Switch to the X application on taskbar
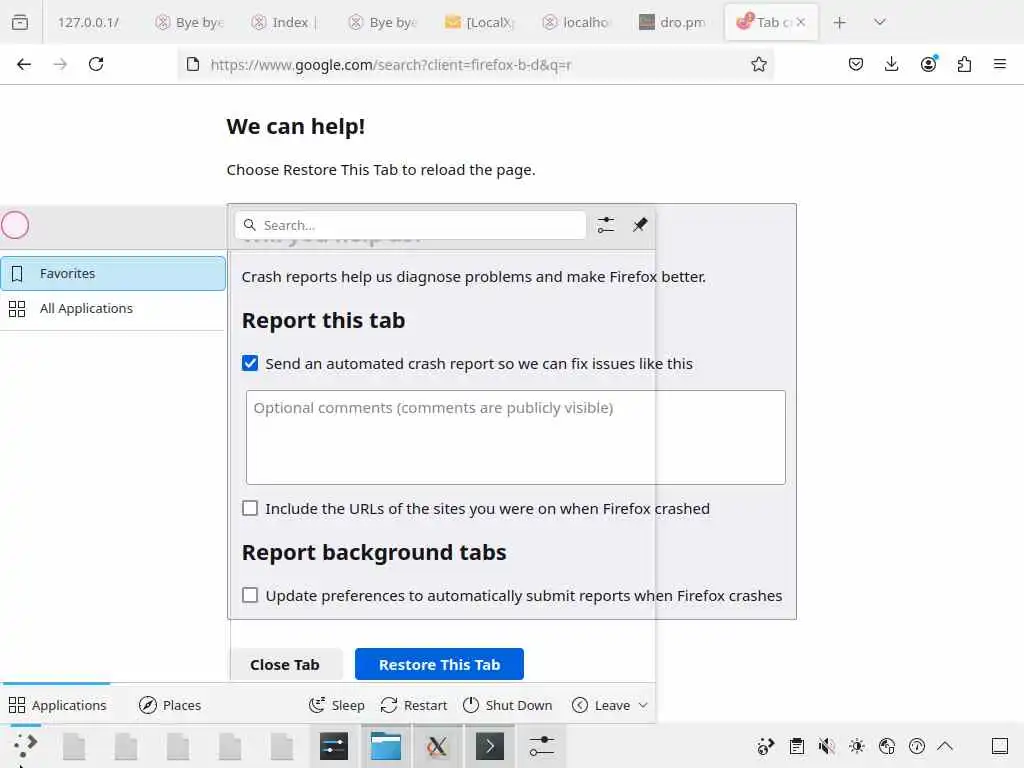This screenshot has width=1024, height=768. pyautogui.click(x=437, y=746)
